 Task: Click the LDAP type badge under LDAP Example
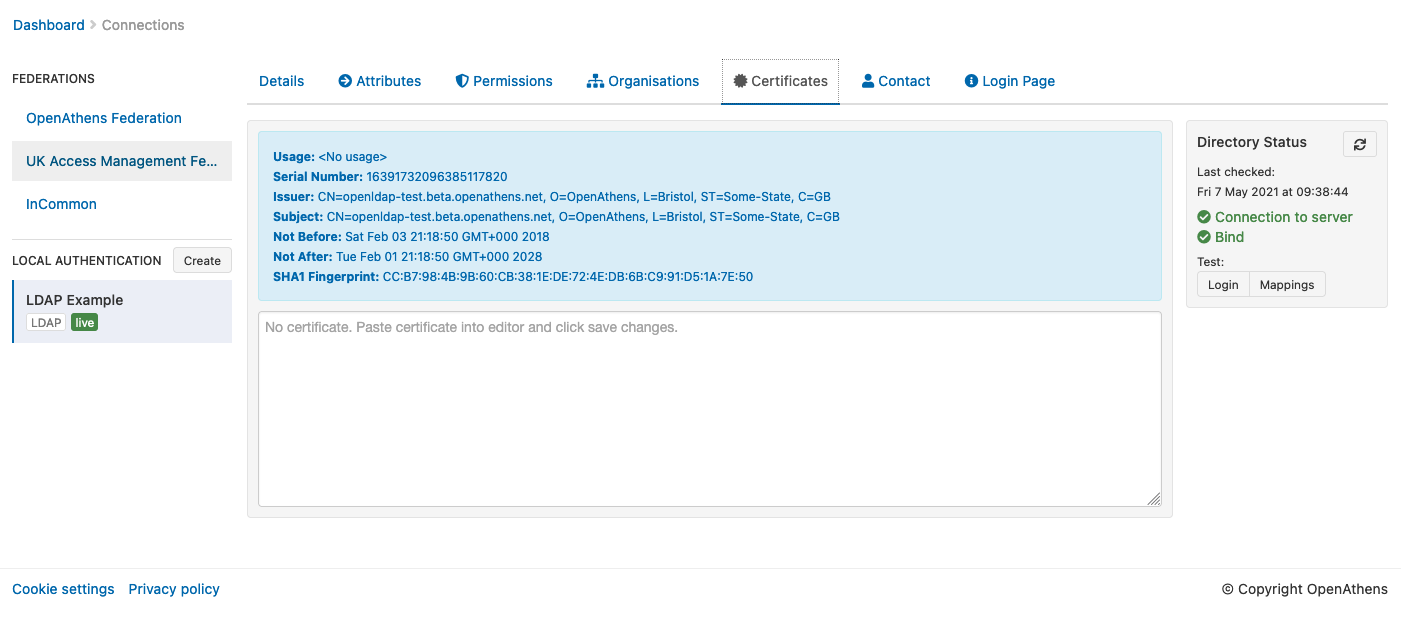tap(44, 322)
